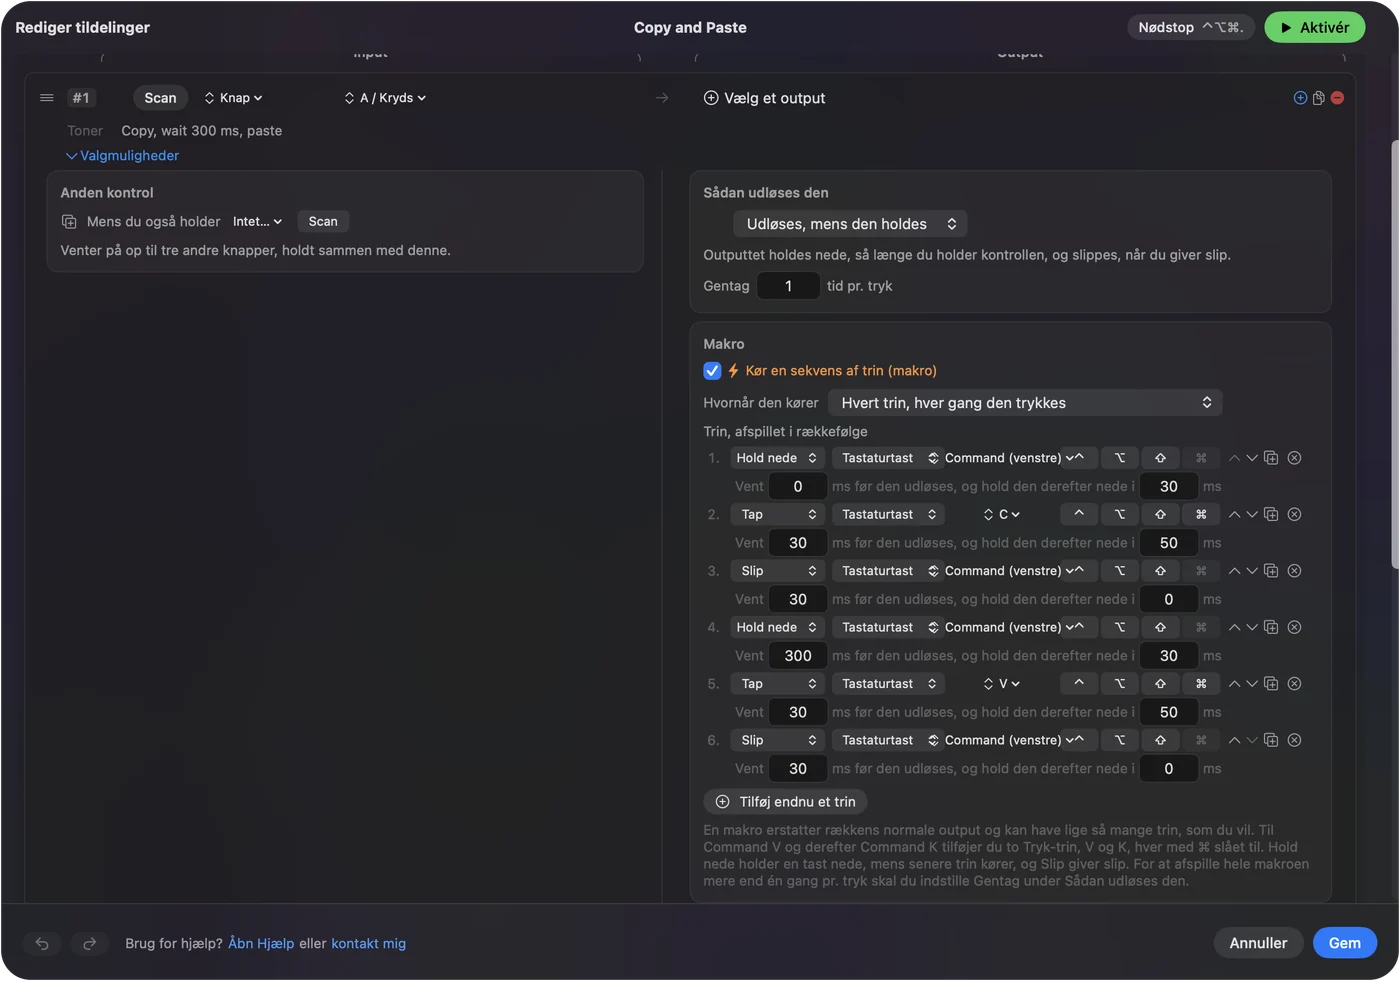Click the Gentag repeat count field

tap(788, 286)
